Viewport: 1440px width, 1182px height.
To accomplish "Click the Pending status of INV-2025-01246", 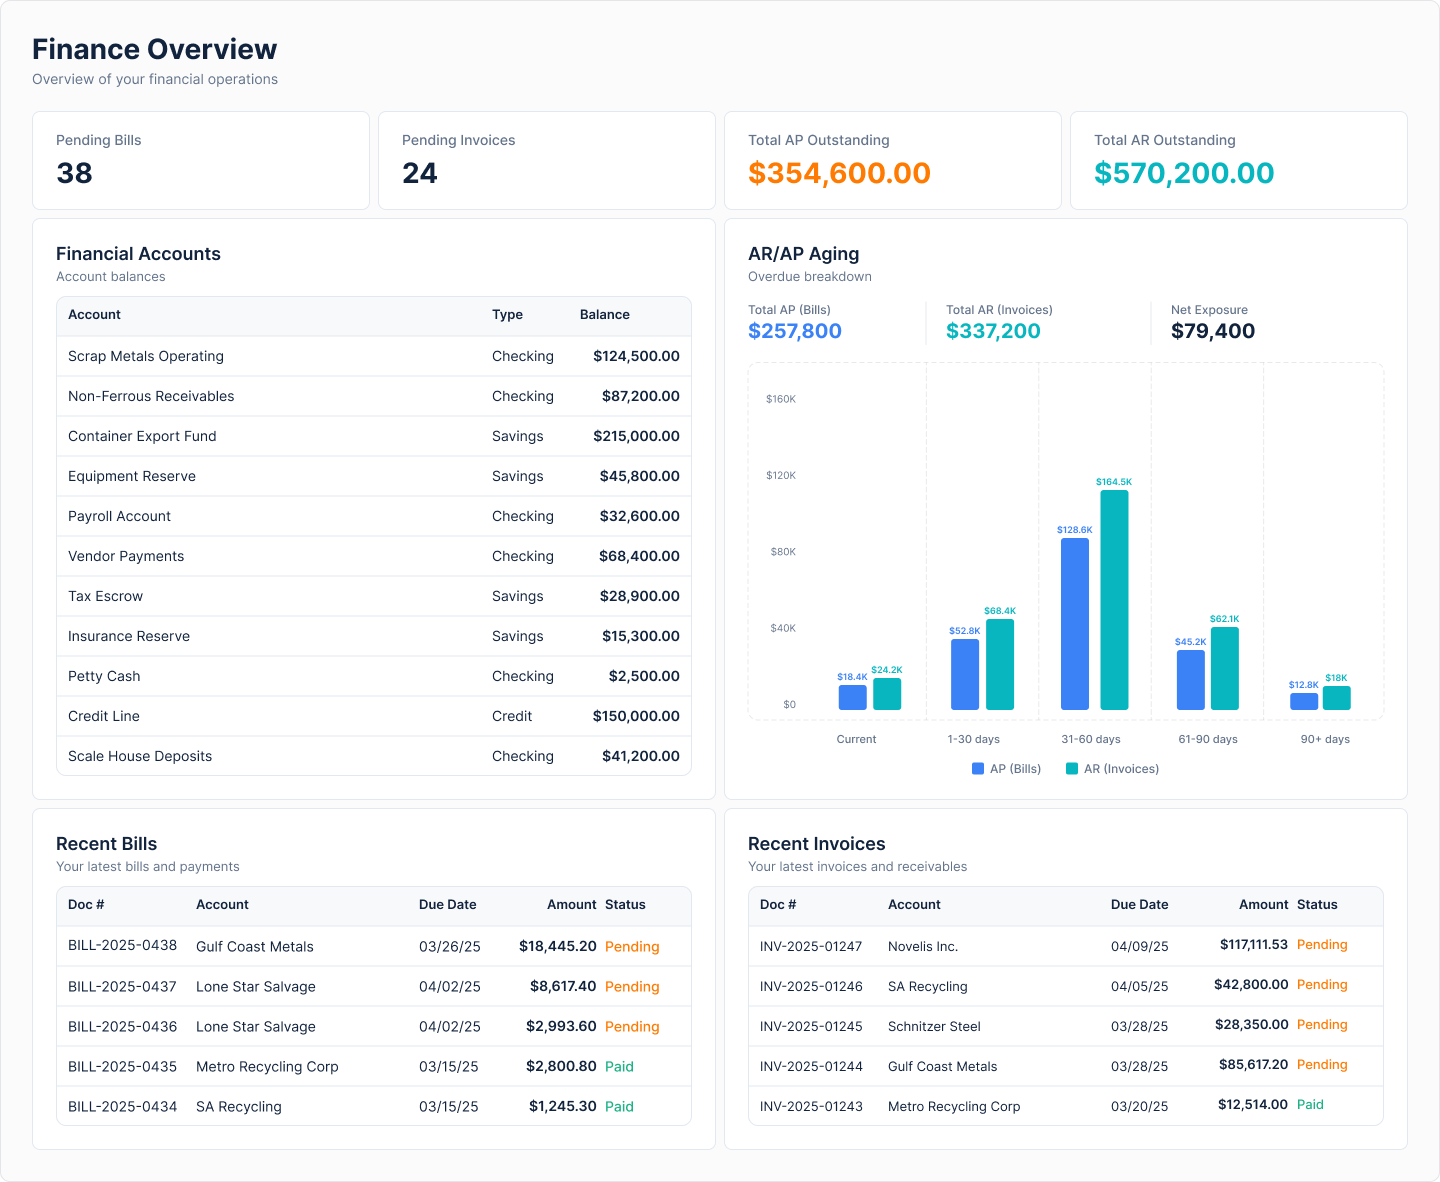I will tap(1322, 984).
